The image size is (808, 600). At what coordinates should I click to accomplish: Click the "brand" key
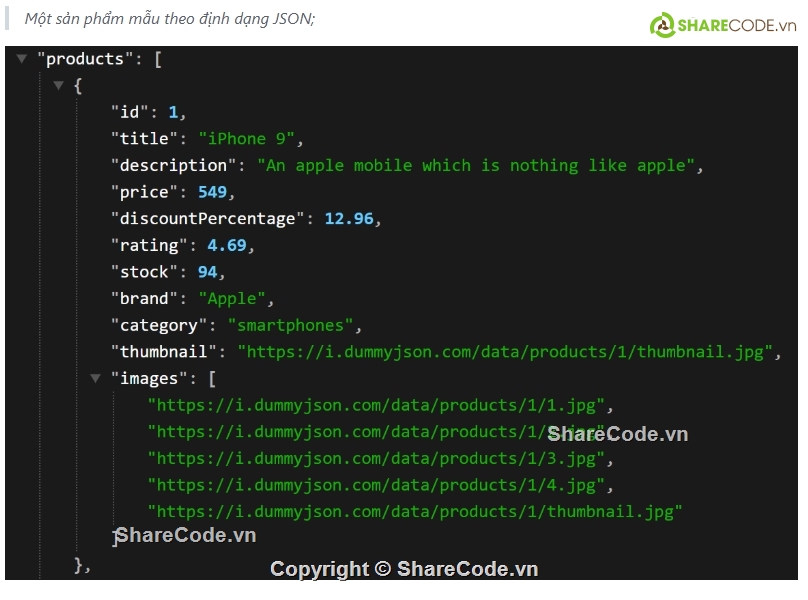point(144,299)
